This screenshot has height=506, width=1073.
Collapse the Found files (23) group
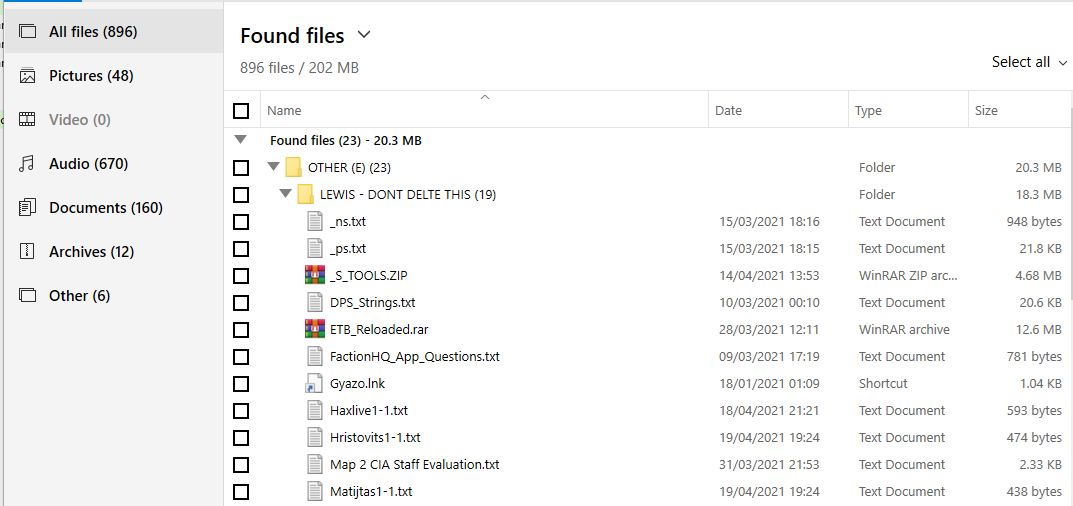tap(241, 140)
